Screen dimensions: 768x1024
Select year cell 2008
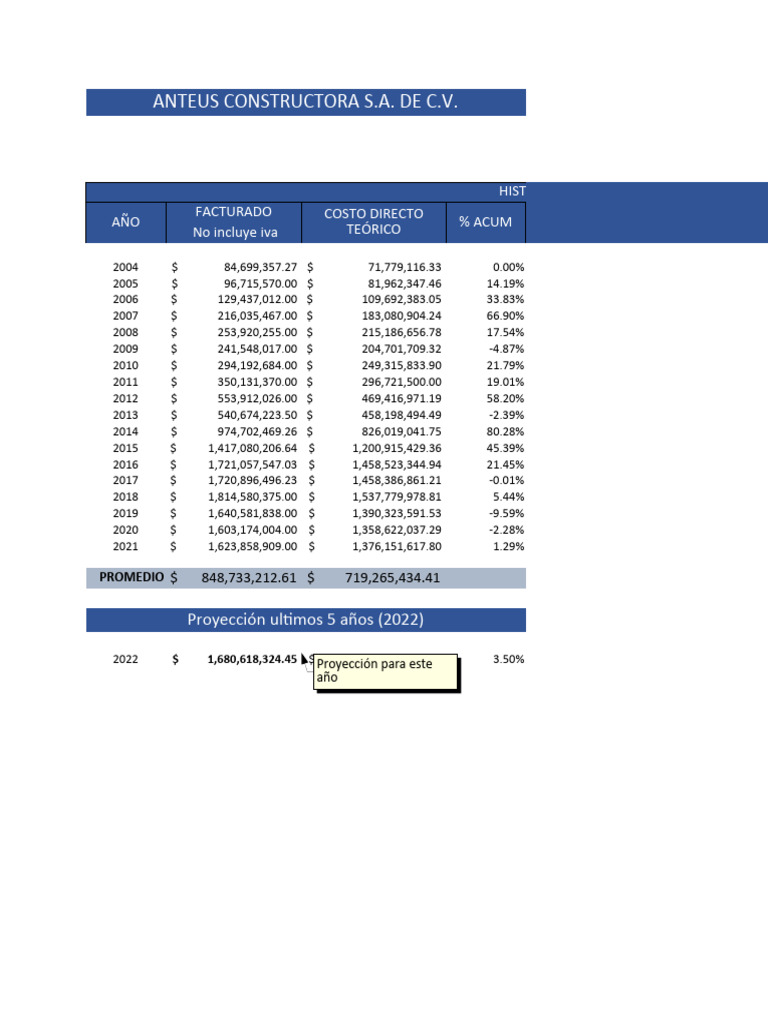(x=125, y=332)
